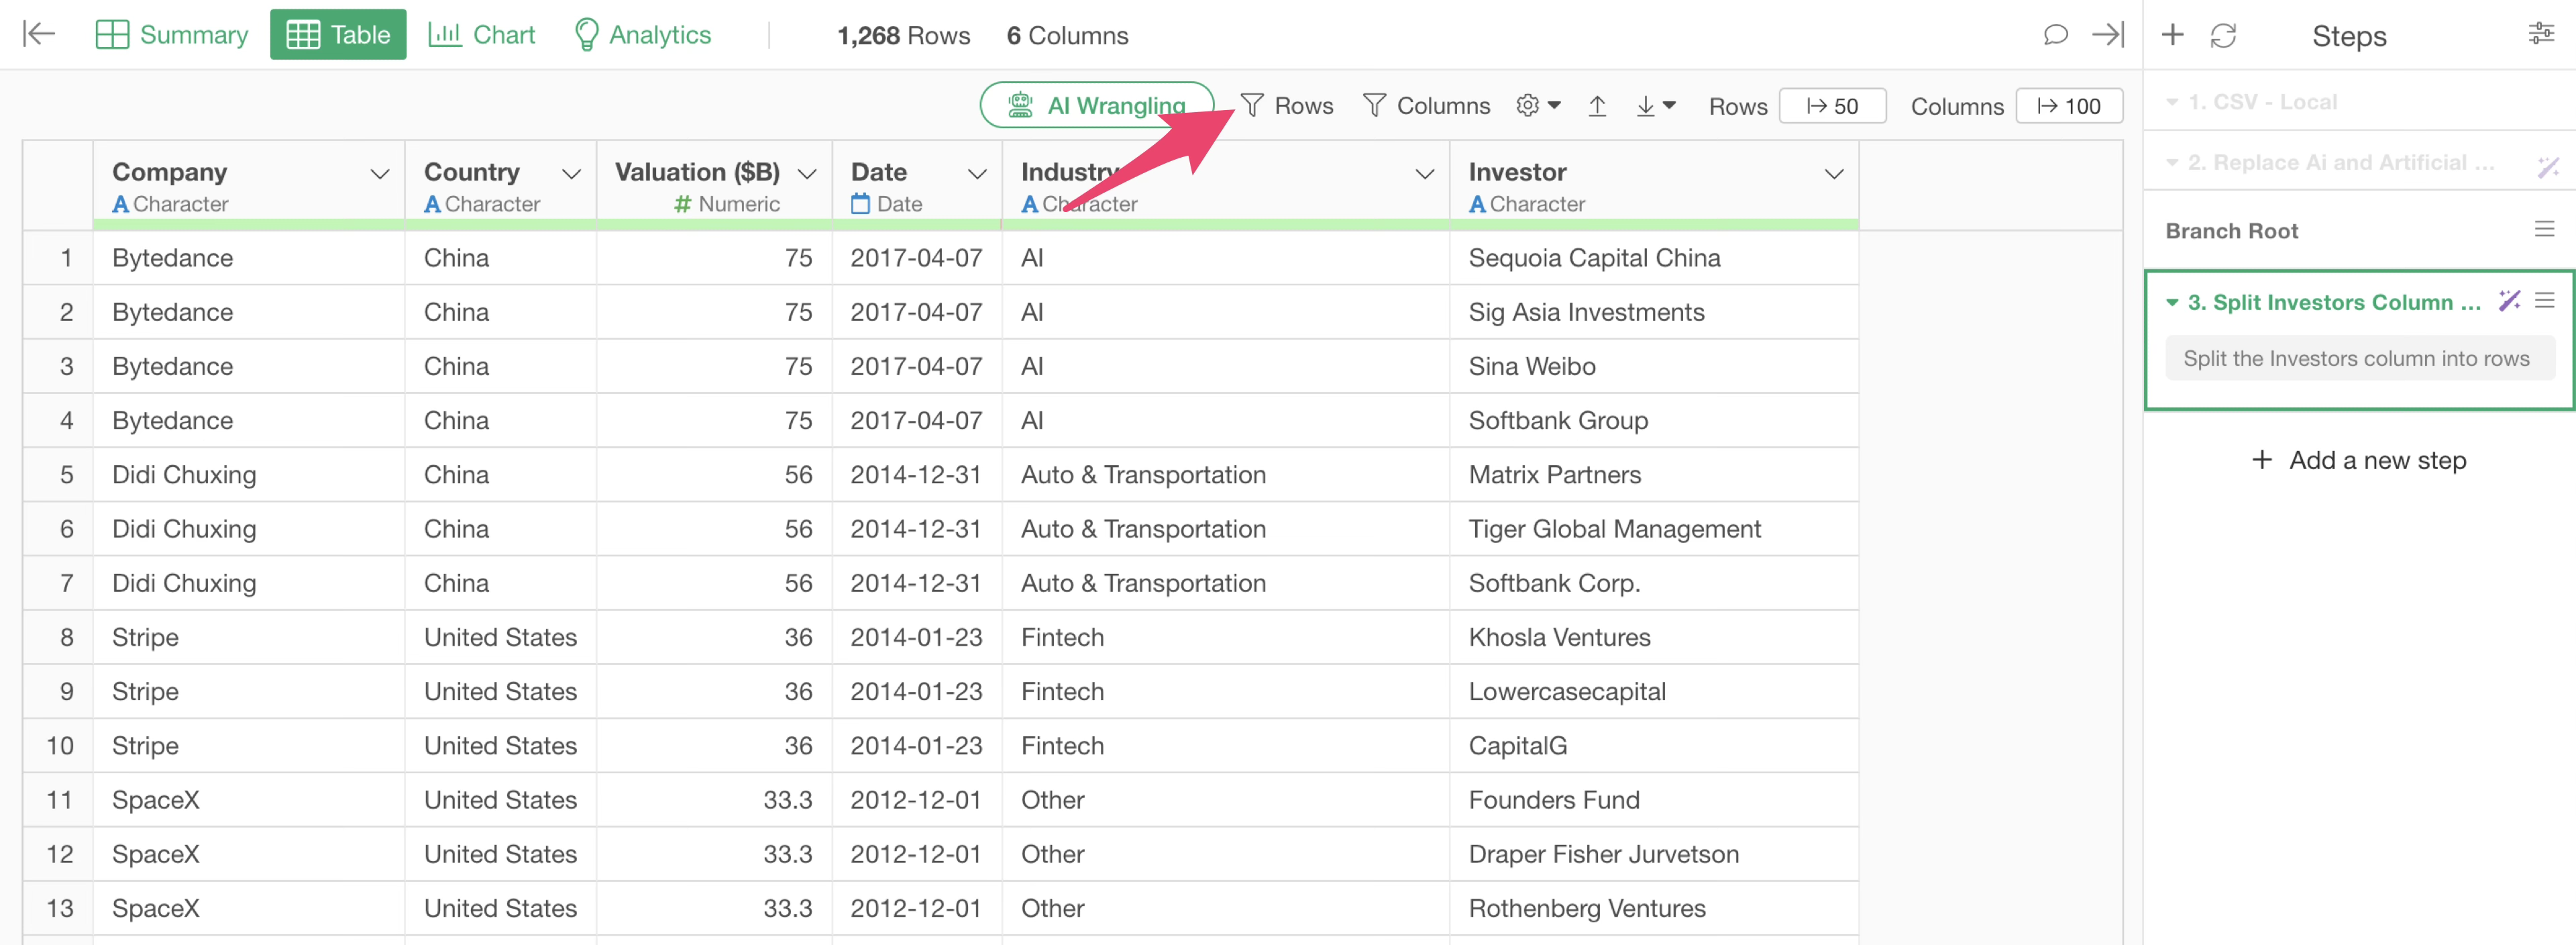The width and height of the screenshot is (2576, 945).
Task: Select the Sequoia Capital China cell
Action: pyautogui.click(x=1654, y=258)
